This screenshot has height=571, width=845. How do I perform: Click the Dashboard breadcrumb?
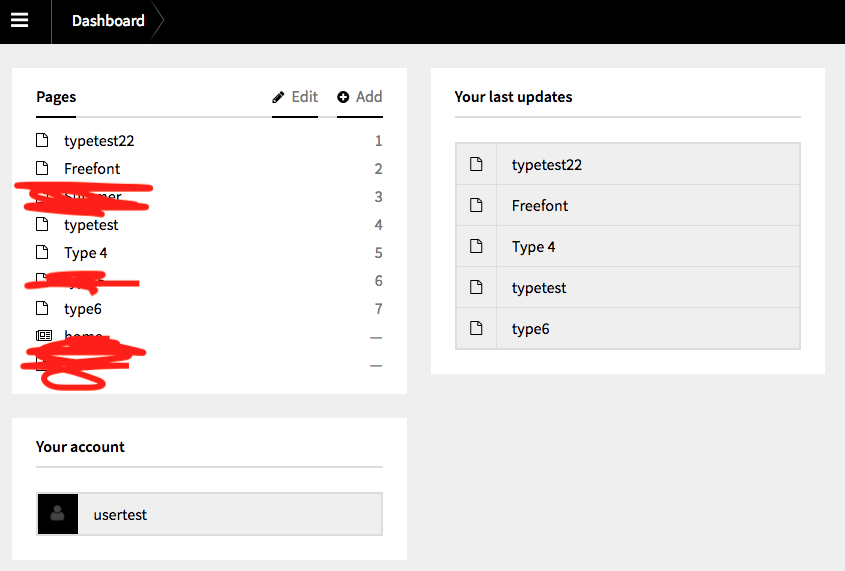(108, 21)
